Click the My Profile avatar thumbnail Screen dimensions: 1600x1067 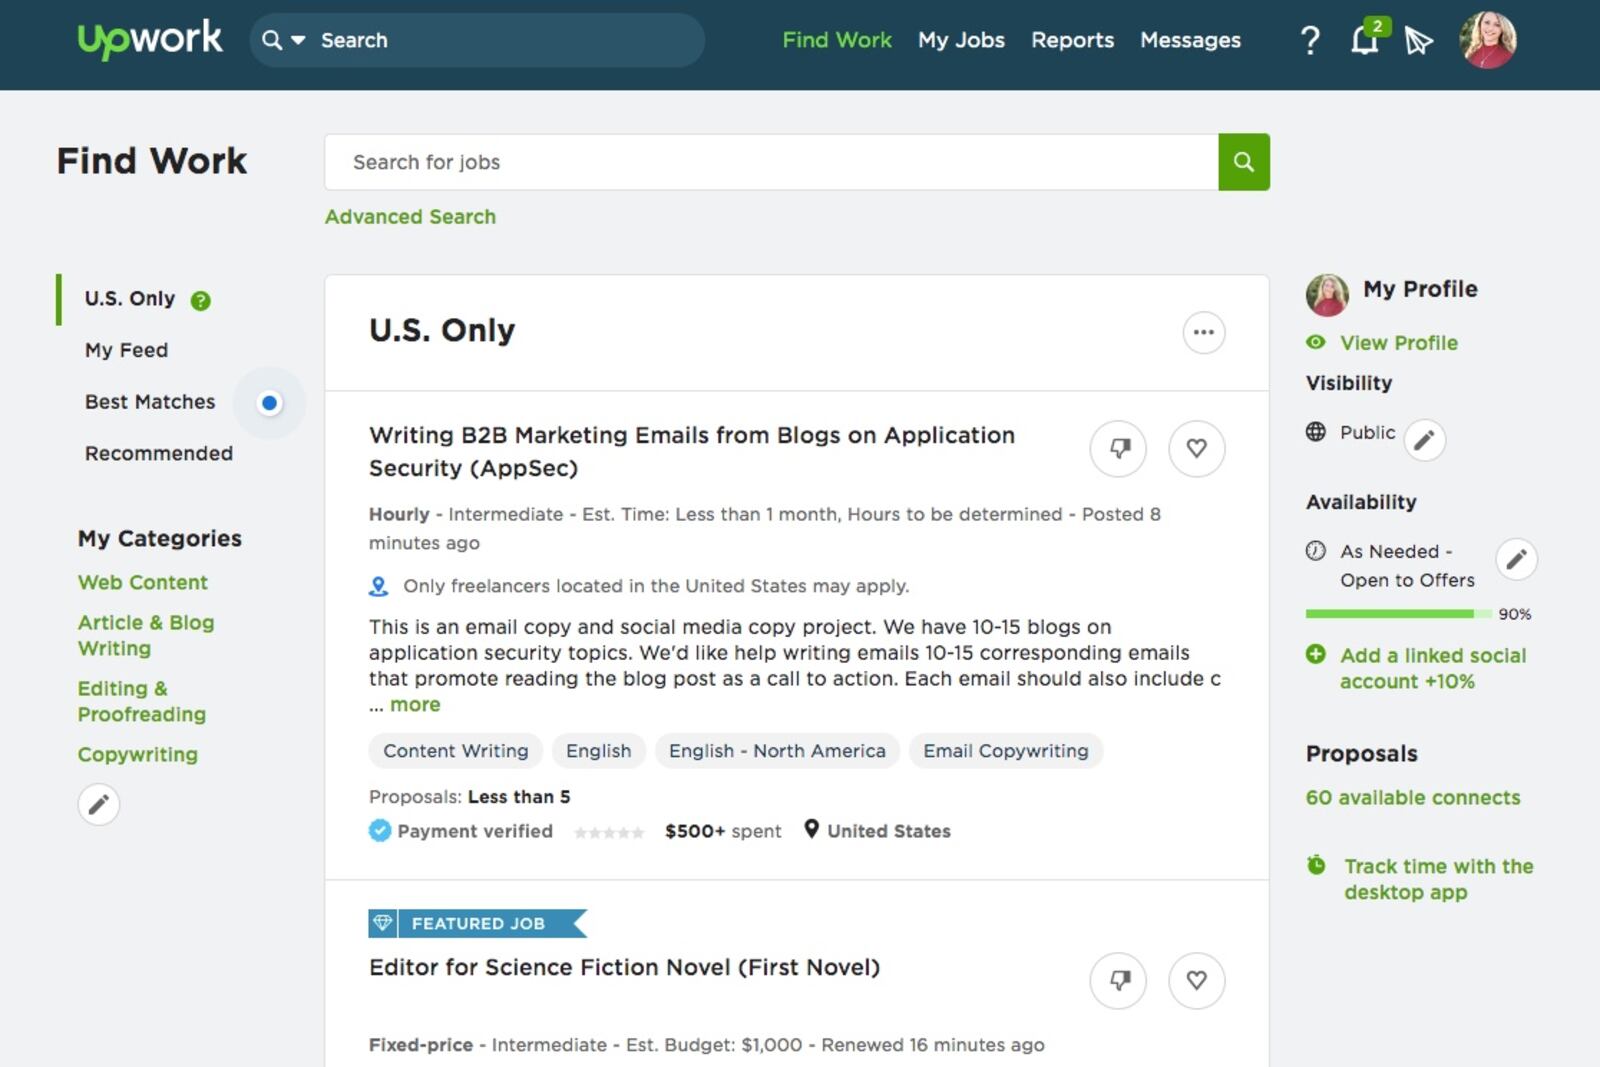pyautogui.click(x=1327, y=295)
